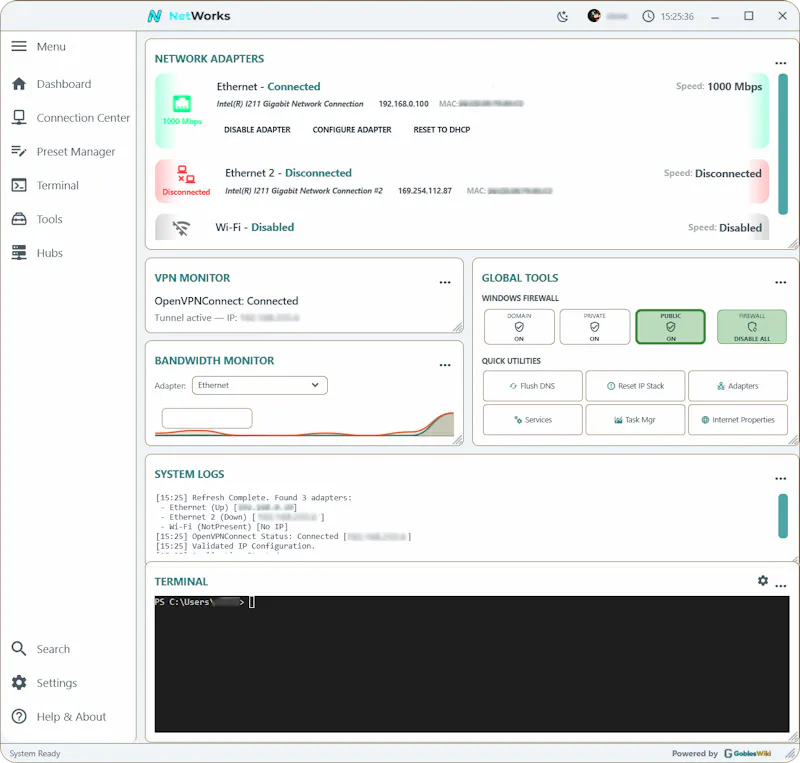Image resolution: width=800 pixels, height=763 pixels.
Task: Open Services quick utility
Action: point(532,420)
